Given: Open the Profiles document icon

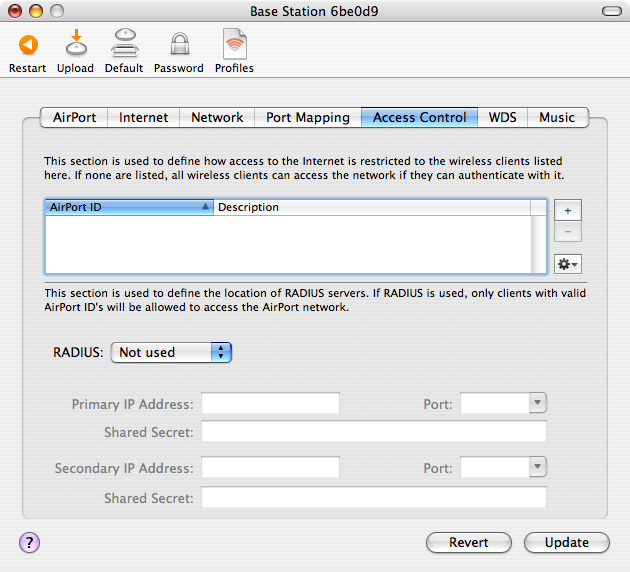Looking at the screenshot, I should pyautogui.click(x=235, y=43).
